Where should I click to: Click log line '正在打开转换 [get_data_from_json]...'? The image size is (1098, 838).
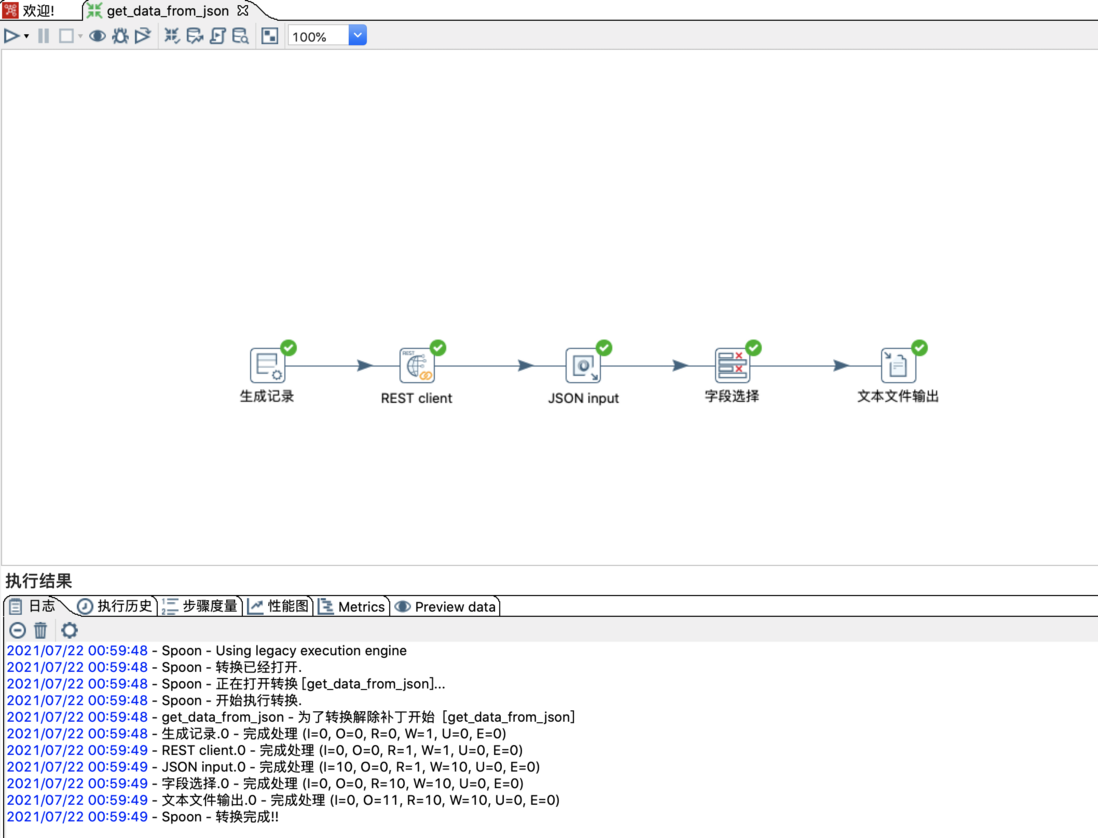point(225,684)
